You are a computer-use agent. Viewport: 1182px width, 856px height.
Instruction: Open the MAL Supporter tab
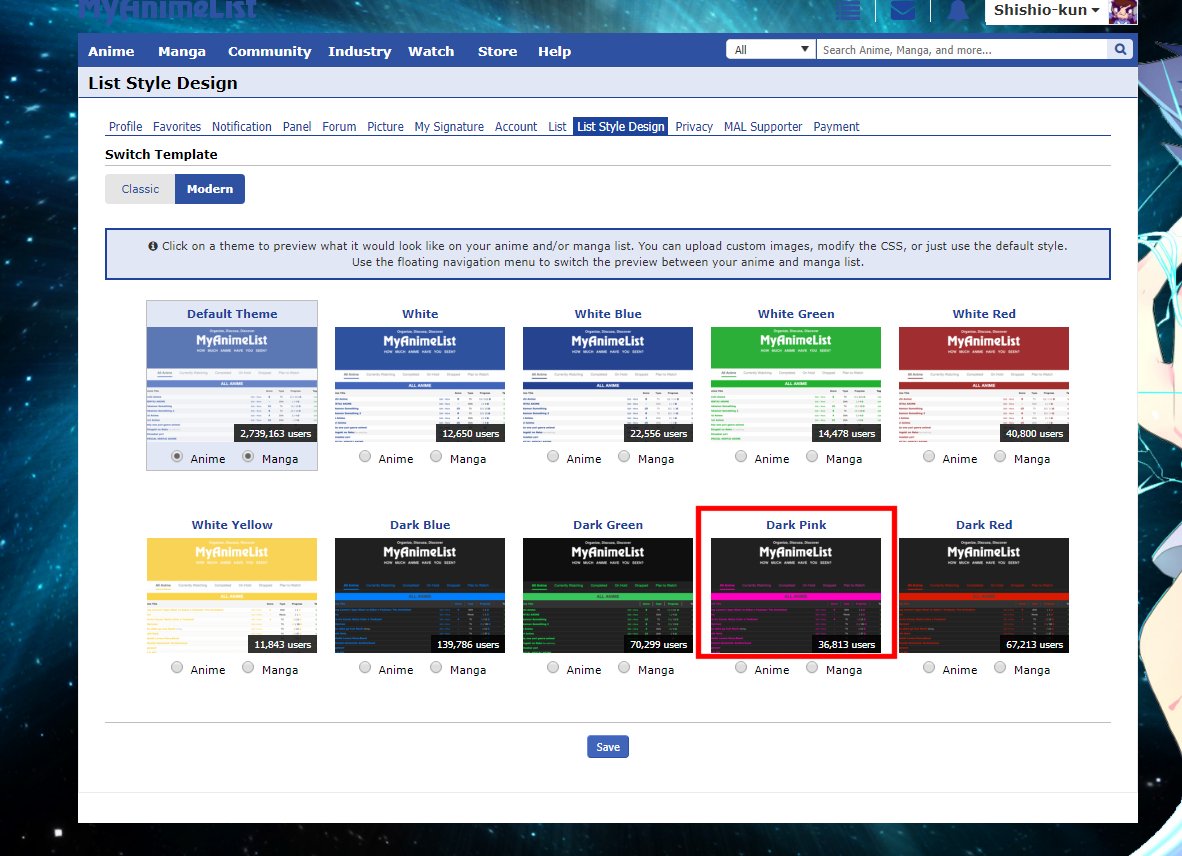click(763, 127)
